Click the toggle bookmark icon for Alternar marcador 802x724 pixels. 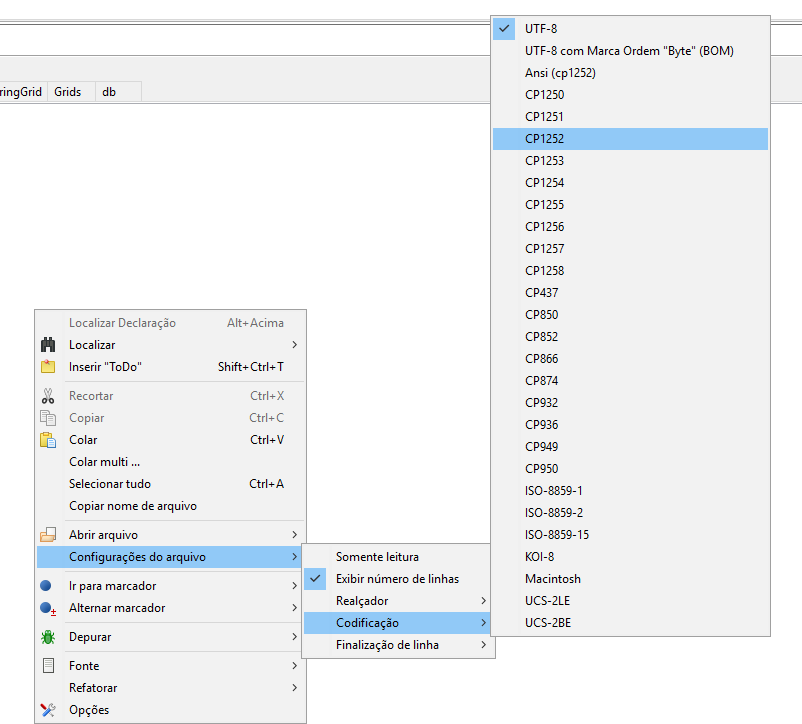click(48, 608)
